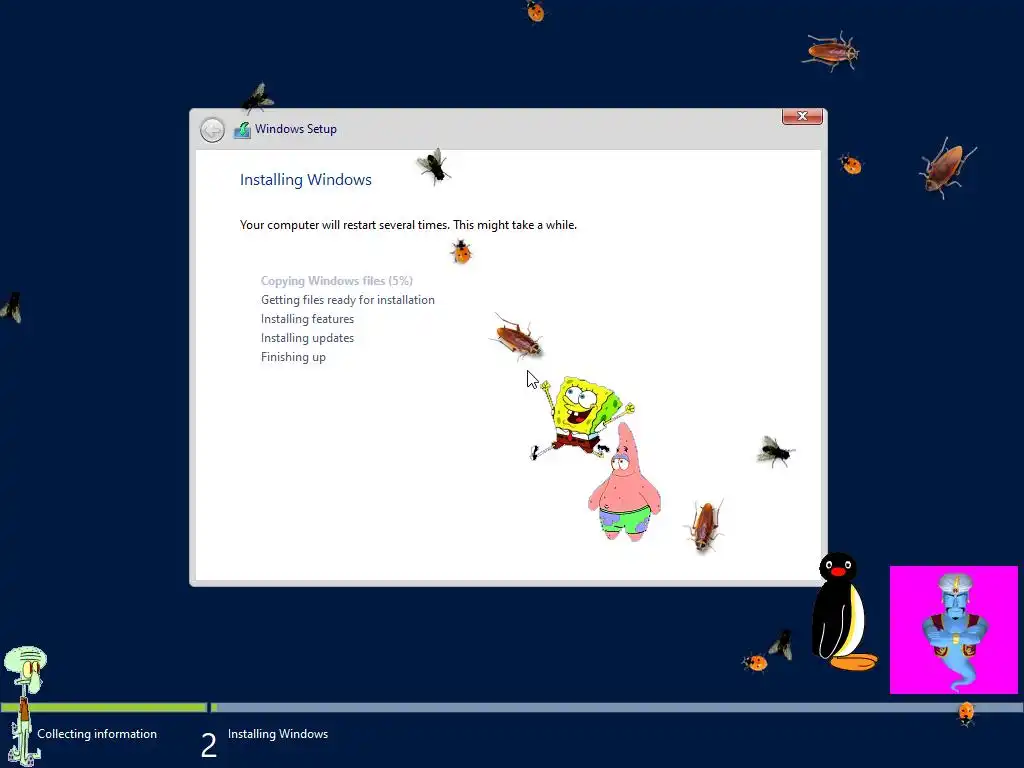This screenshot has height=768, width=1024.
Task: Click 'Copying Windows files (5%)' step
Action: [336, 281]
